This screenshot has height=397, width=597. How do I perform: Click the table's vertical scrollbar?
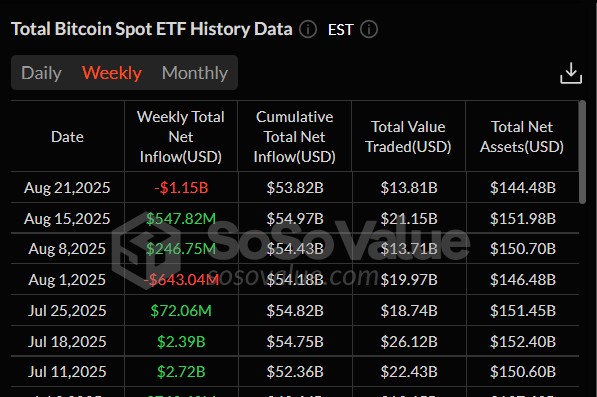(582, 152)
